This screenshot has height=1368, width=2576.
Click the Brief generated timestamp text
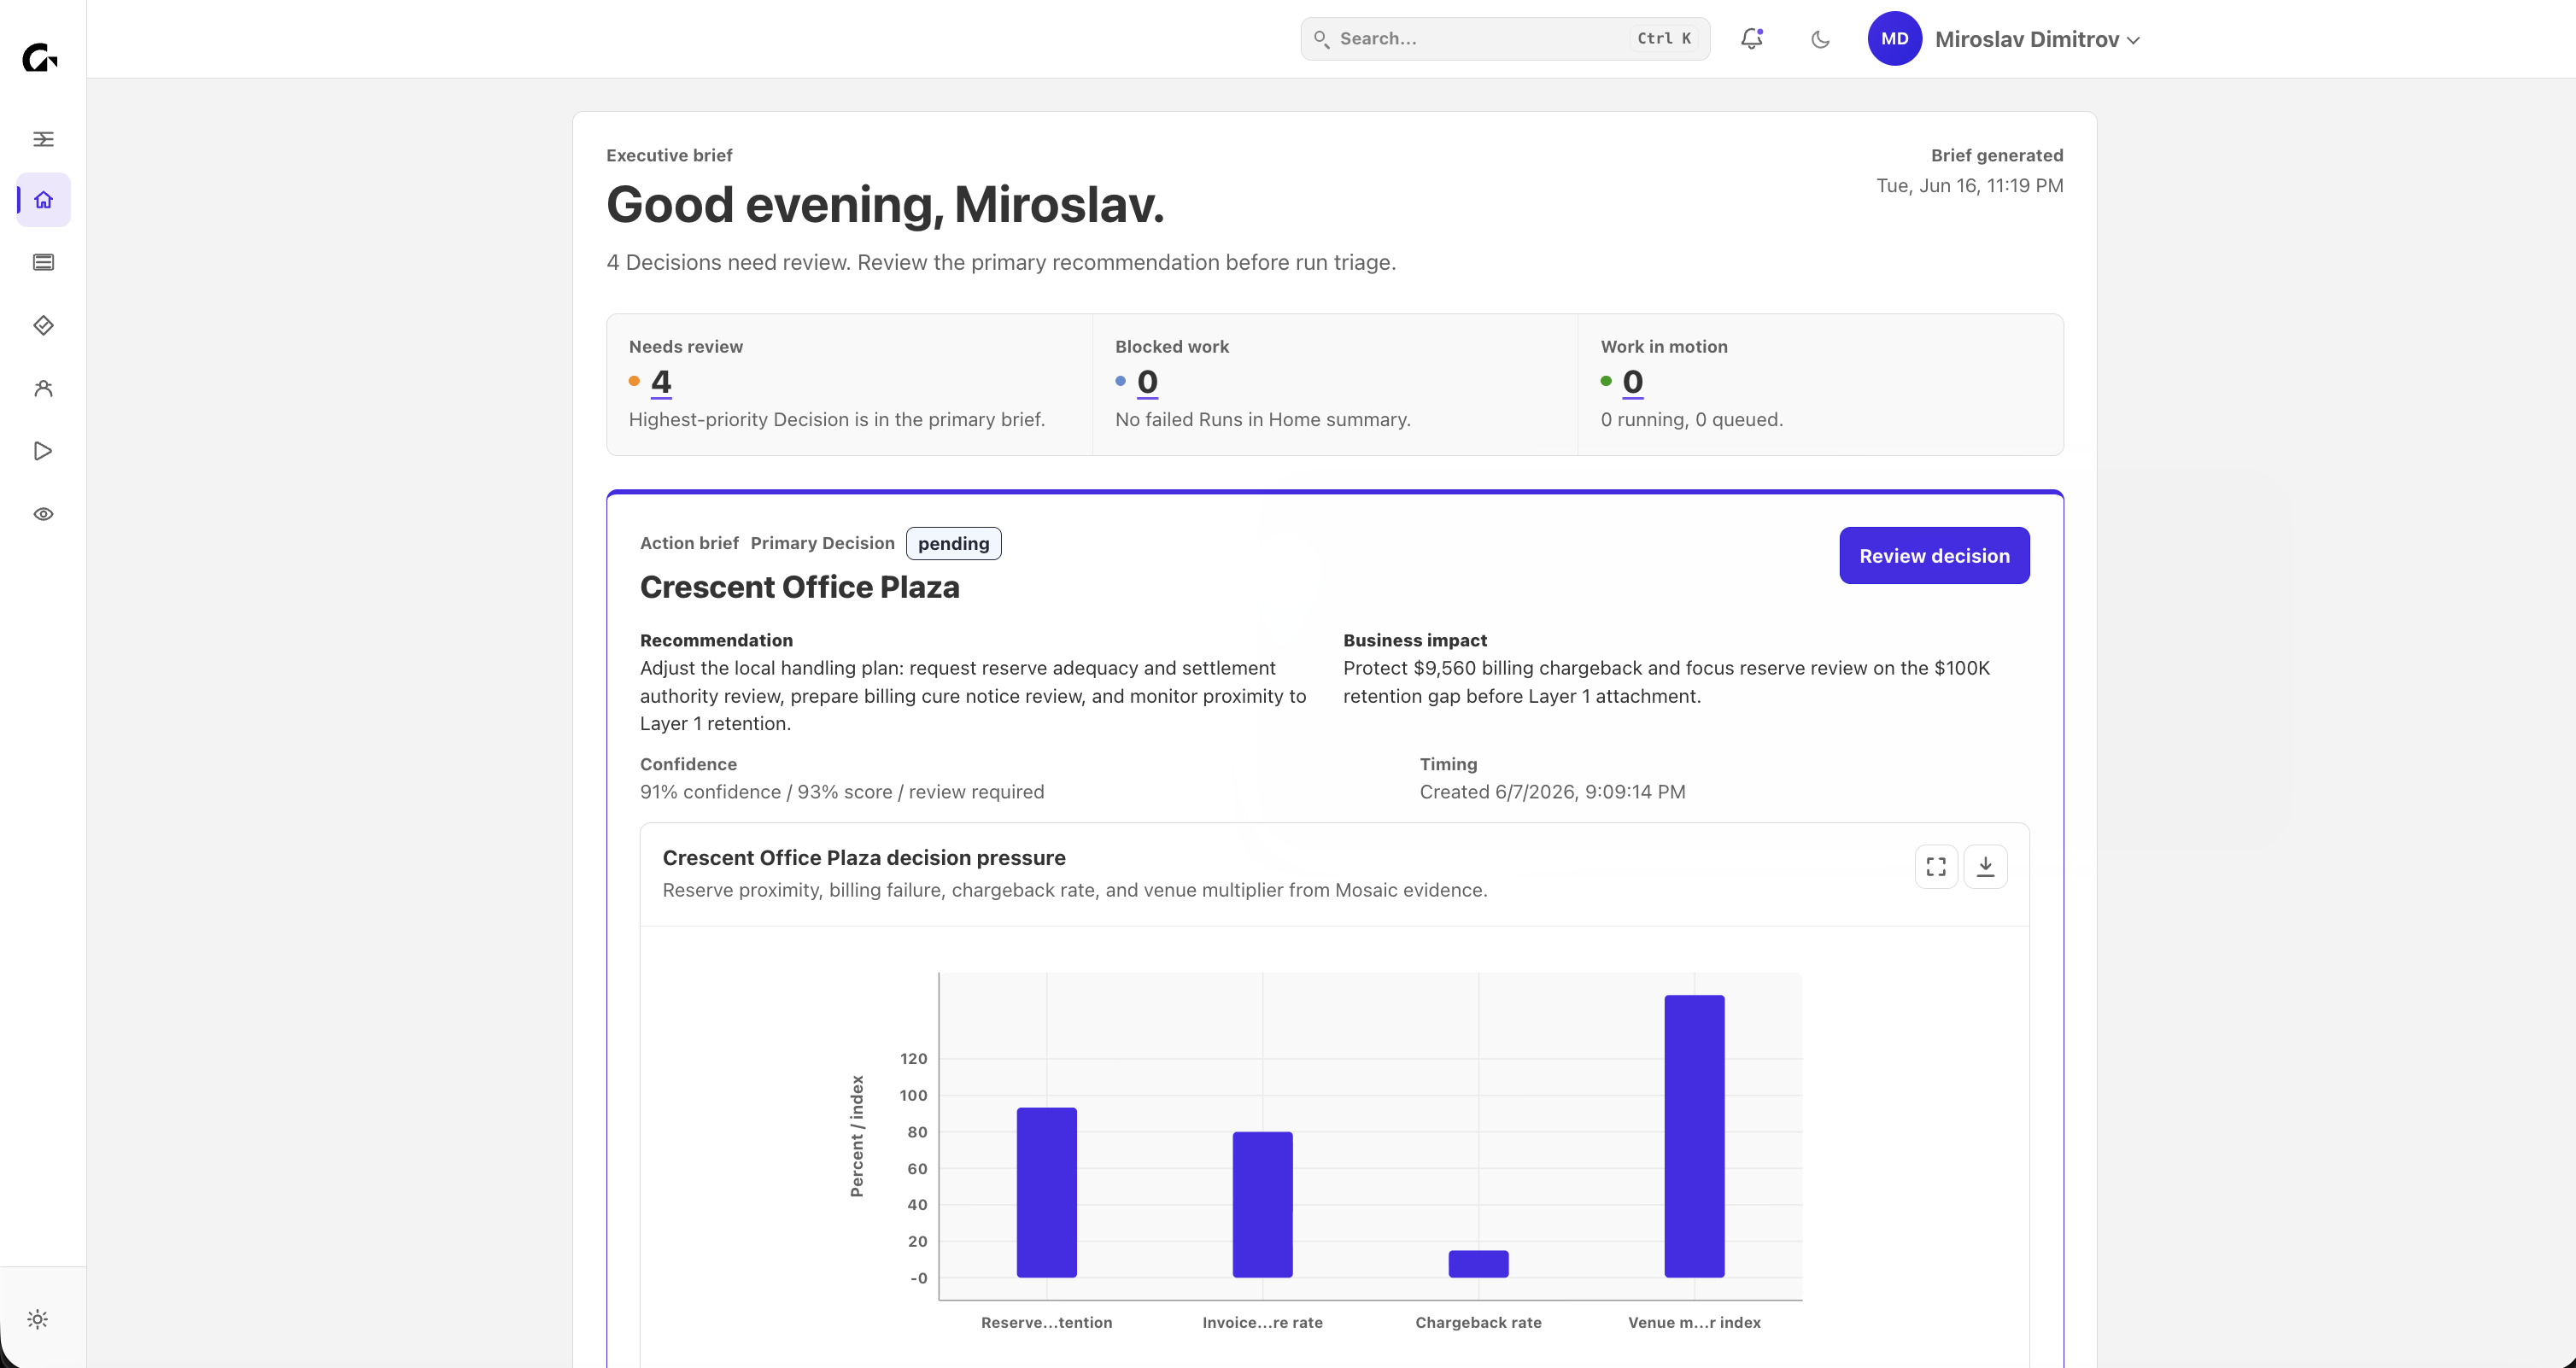pyautogui.click(x=1969, y=186)
